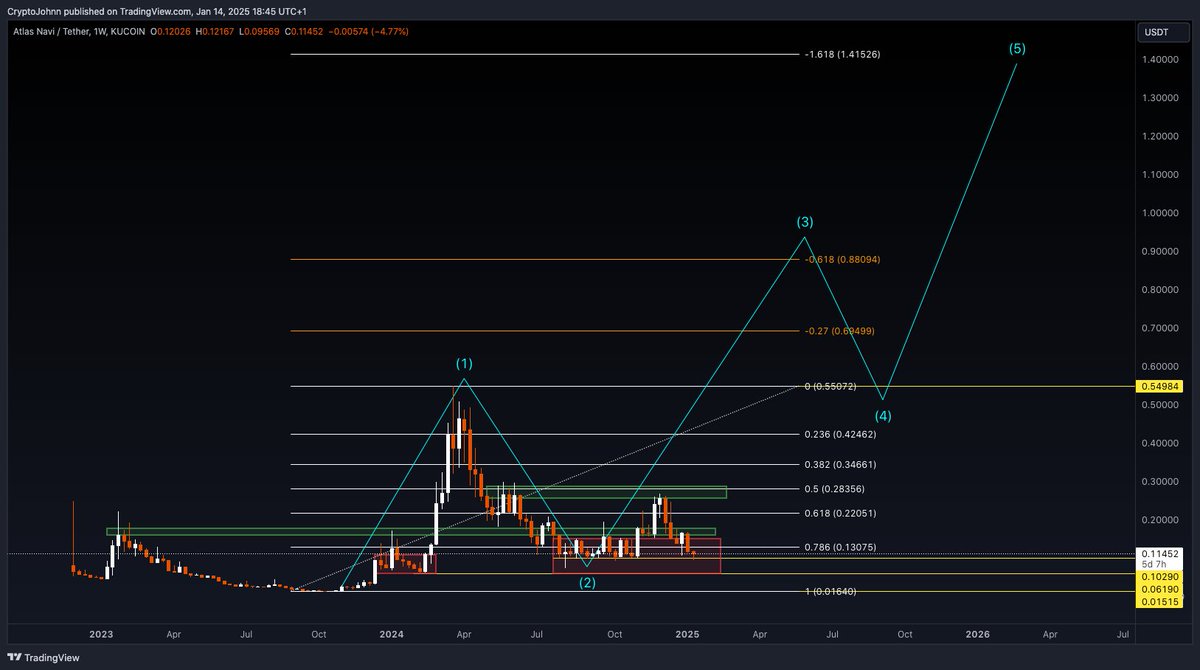Click the 0.40000 price axis label
The width and height of the screenshot is (1200, 670).
(1160, 443)
